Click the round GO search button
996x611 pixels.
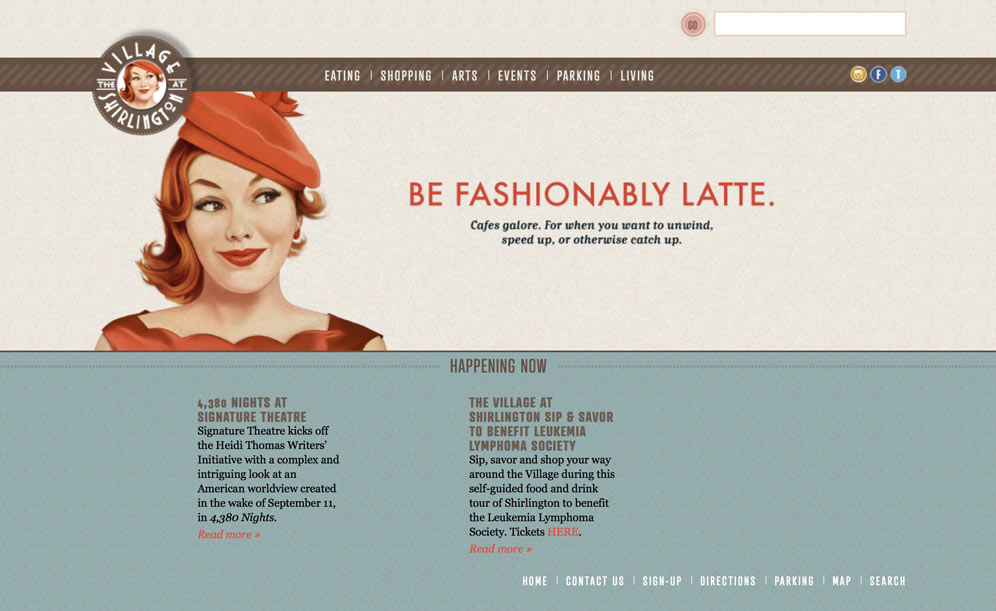pyautogui.click(x=693, y=25)
